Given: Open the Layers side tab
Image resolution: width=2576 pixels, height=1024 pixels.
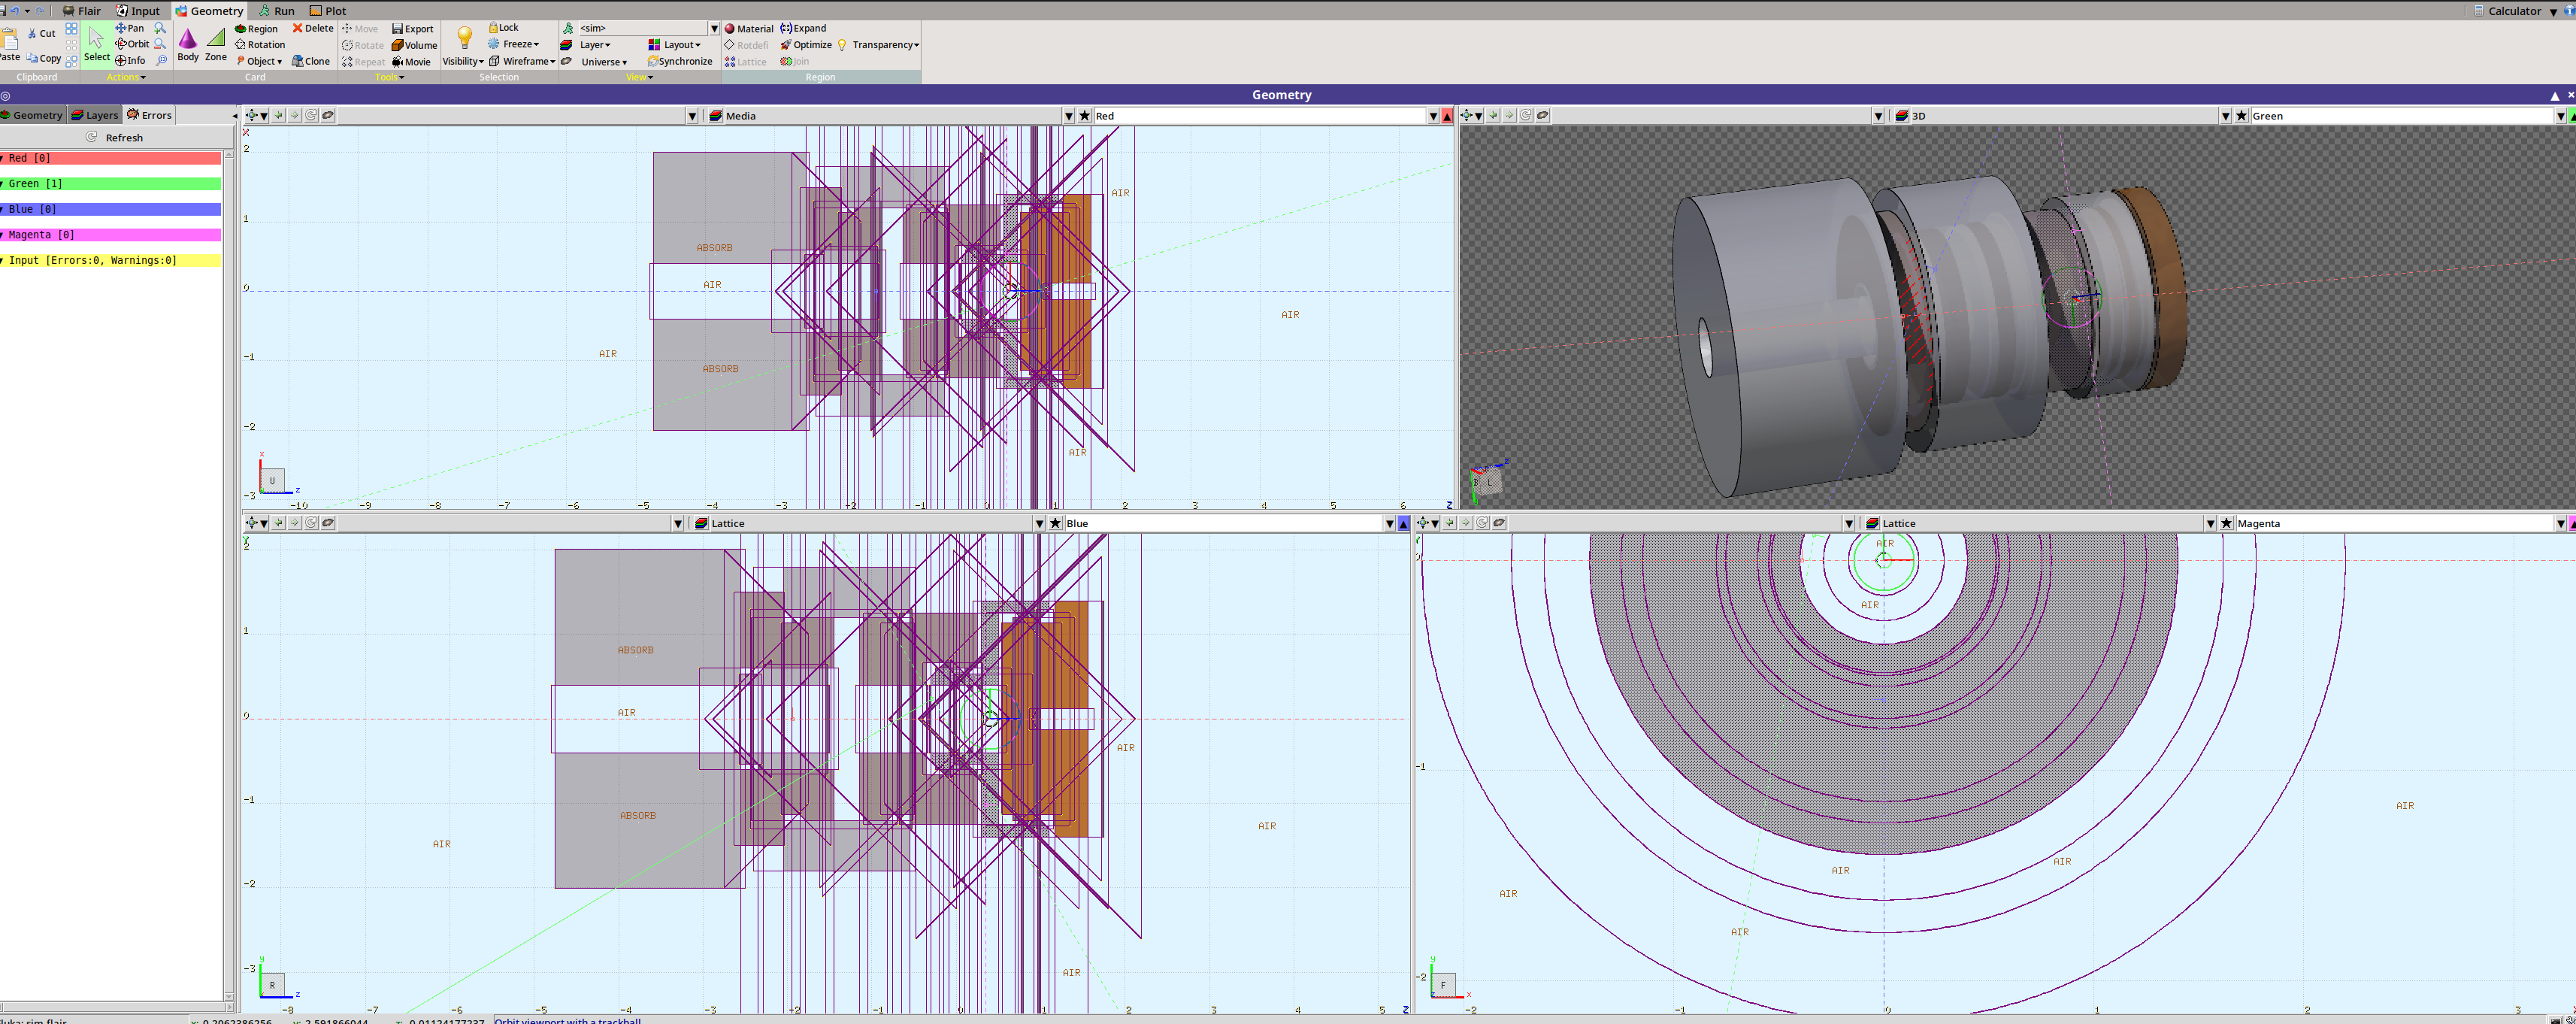Looking at the screenshot, I should click(95, 115).
